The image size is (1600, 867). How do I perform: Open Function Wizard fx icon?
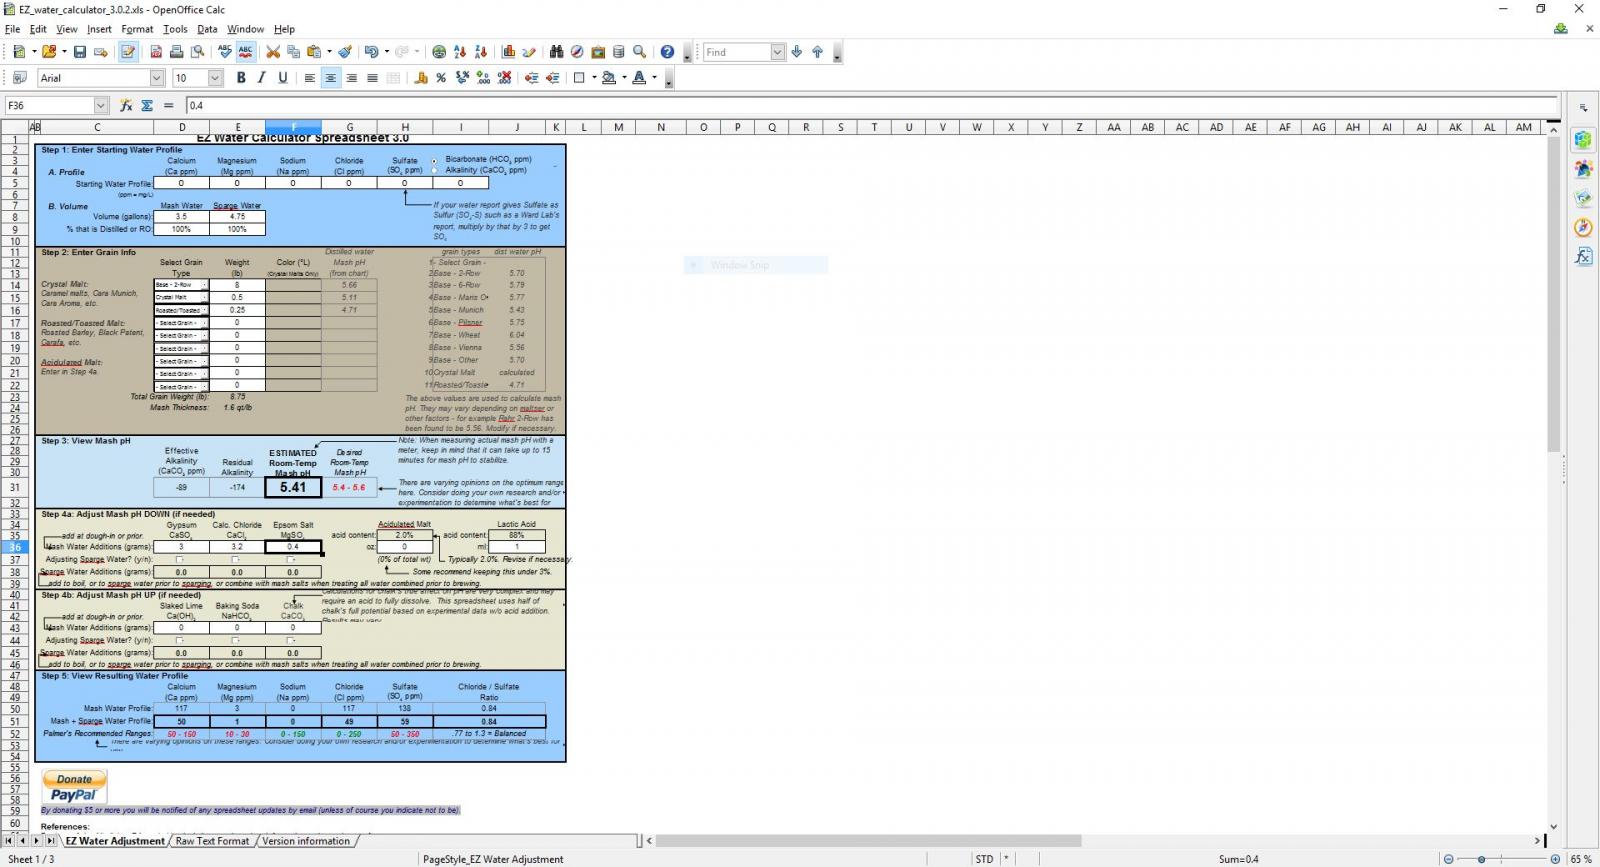point(126,105)
